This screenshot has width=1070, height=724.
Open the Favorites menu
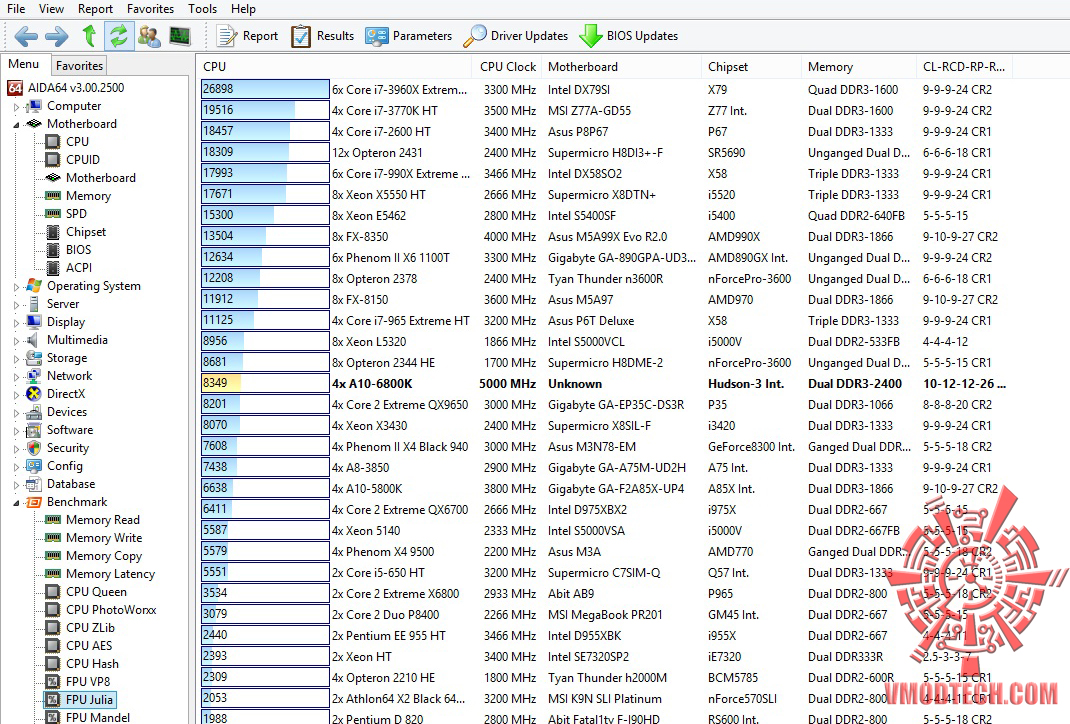150,9
